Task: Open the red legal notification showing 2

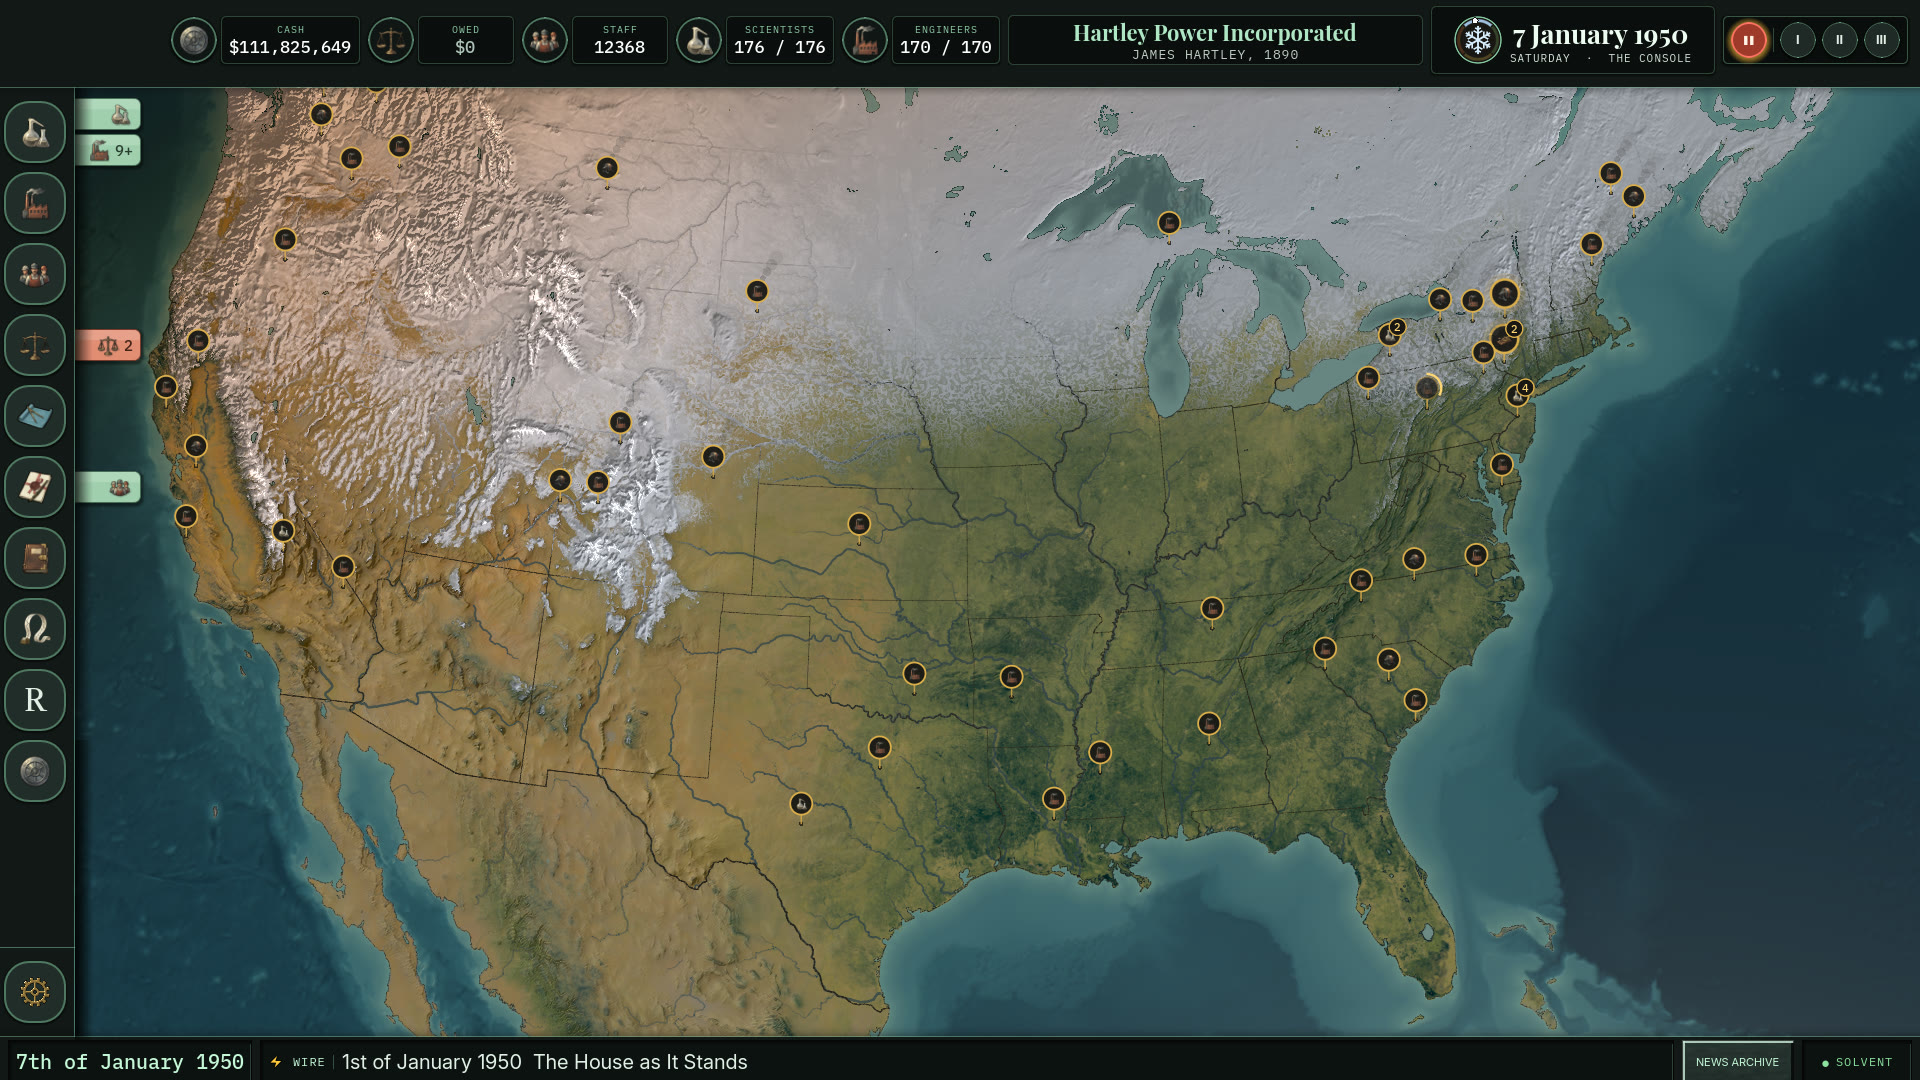Action: click(x=109, y=346)
